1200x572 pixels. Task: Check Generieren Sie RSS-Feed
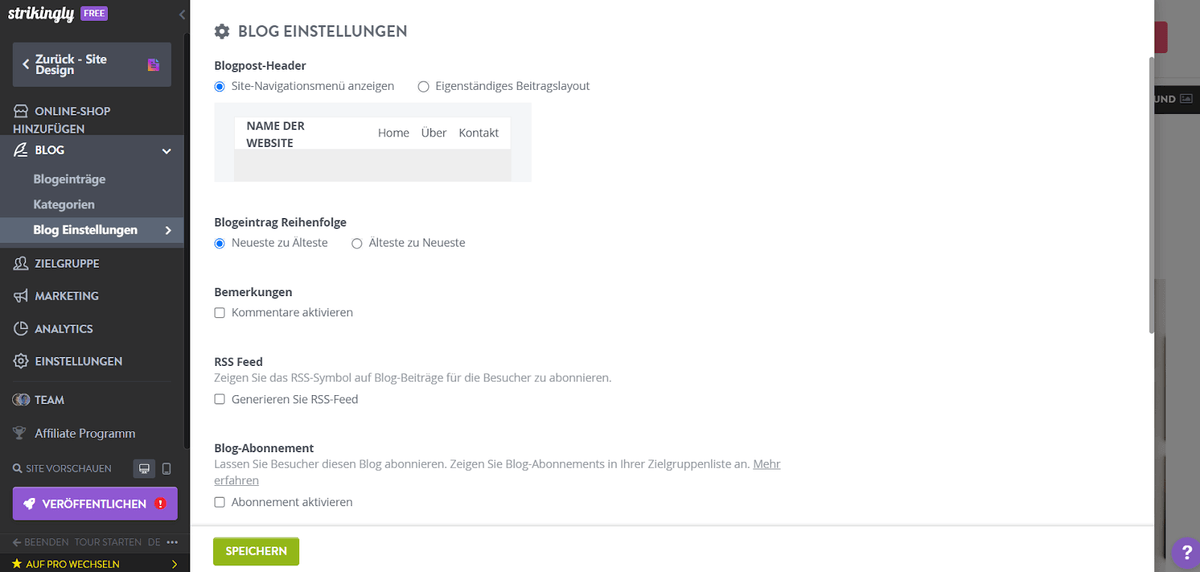220,400
